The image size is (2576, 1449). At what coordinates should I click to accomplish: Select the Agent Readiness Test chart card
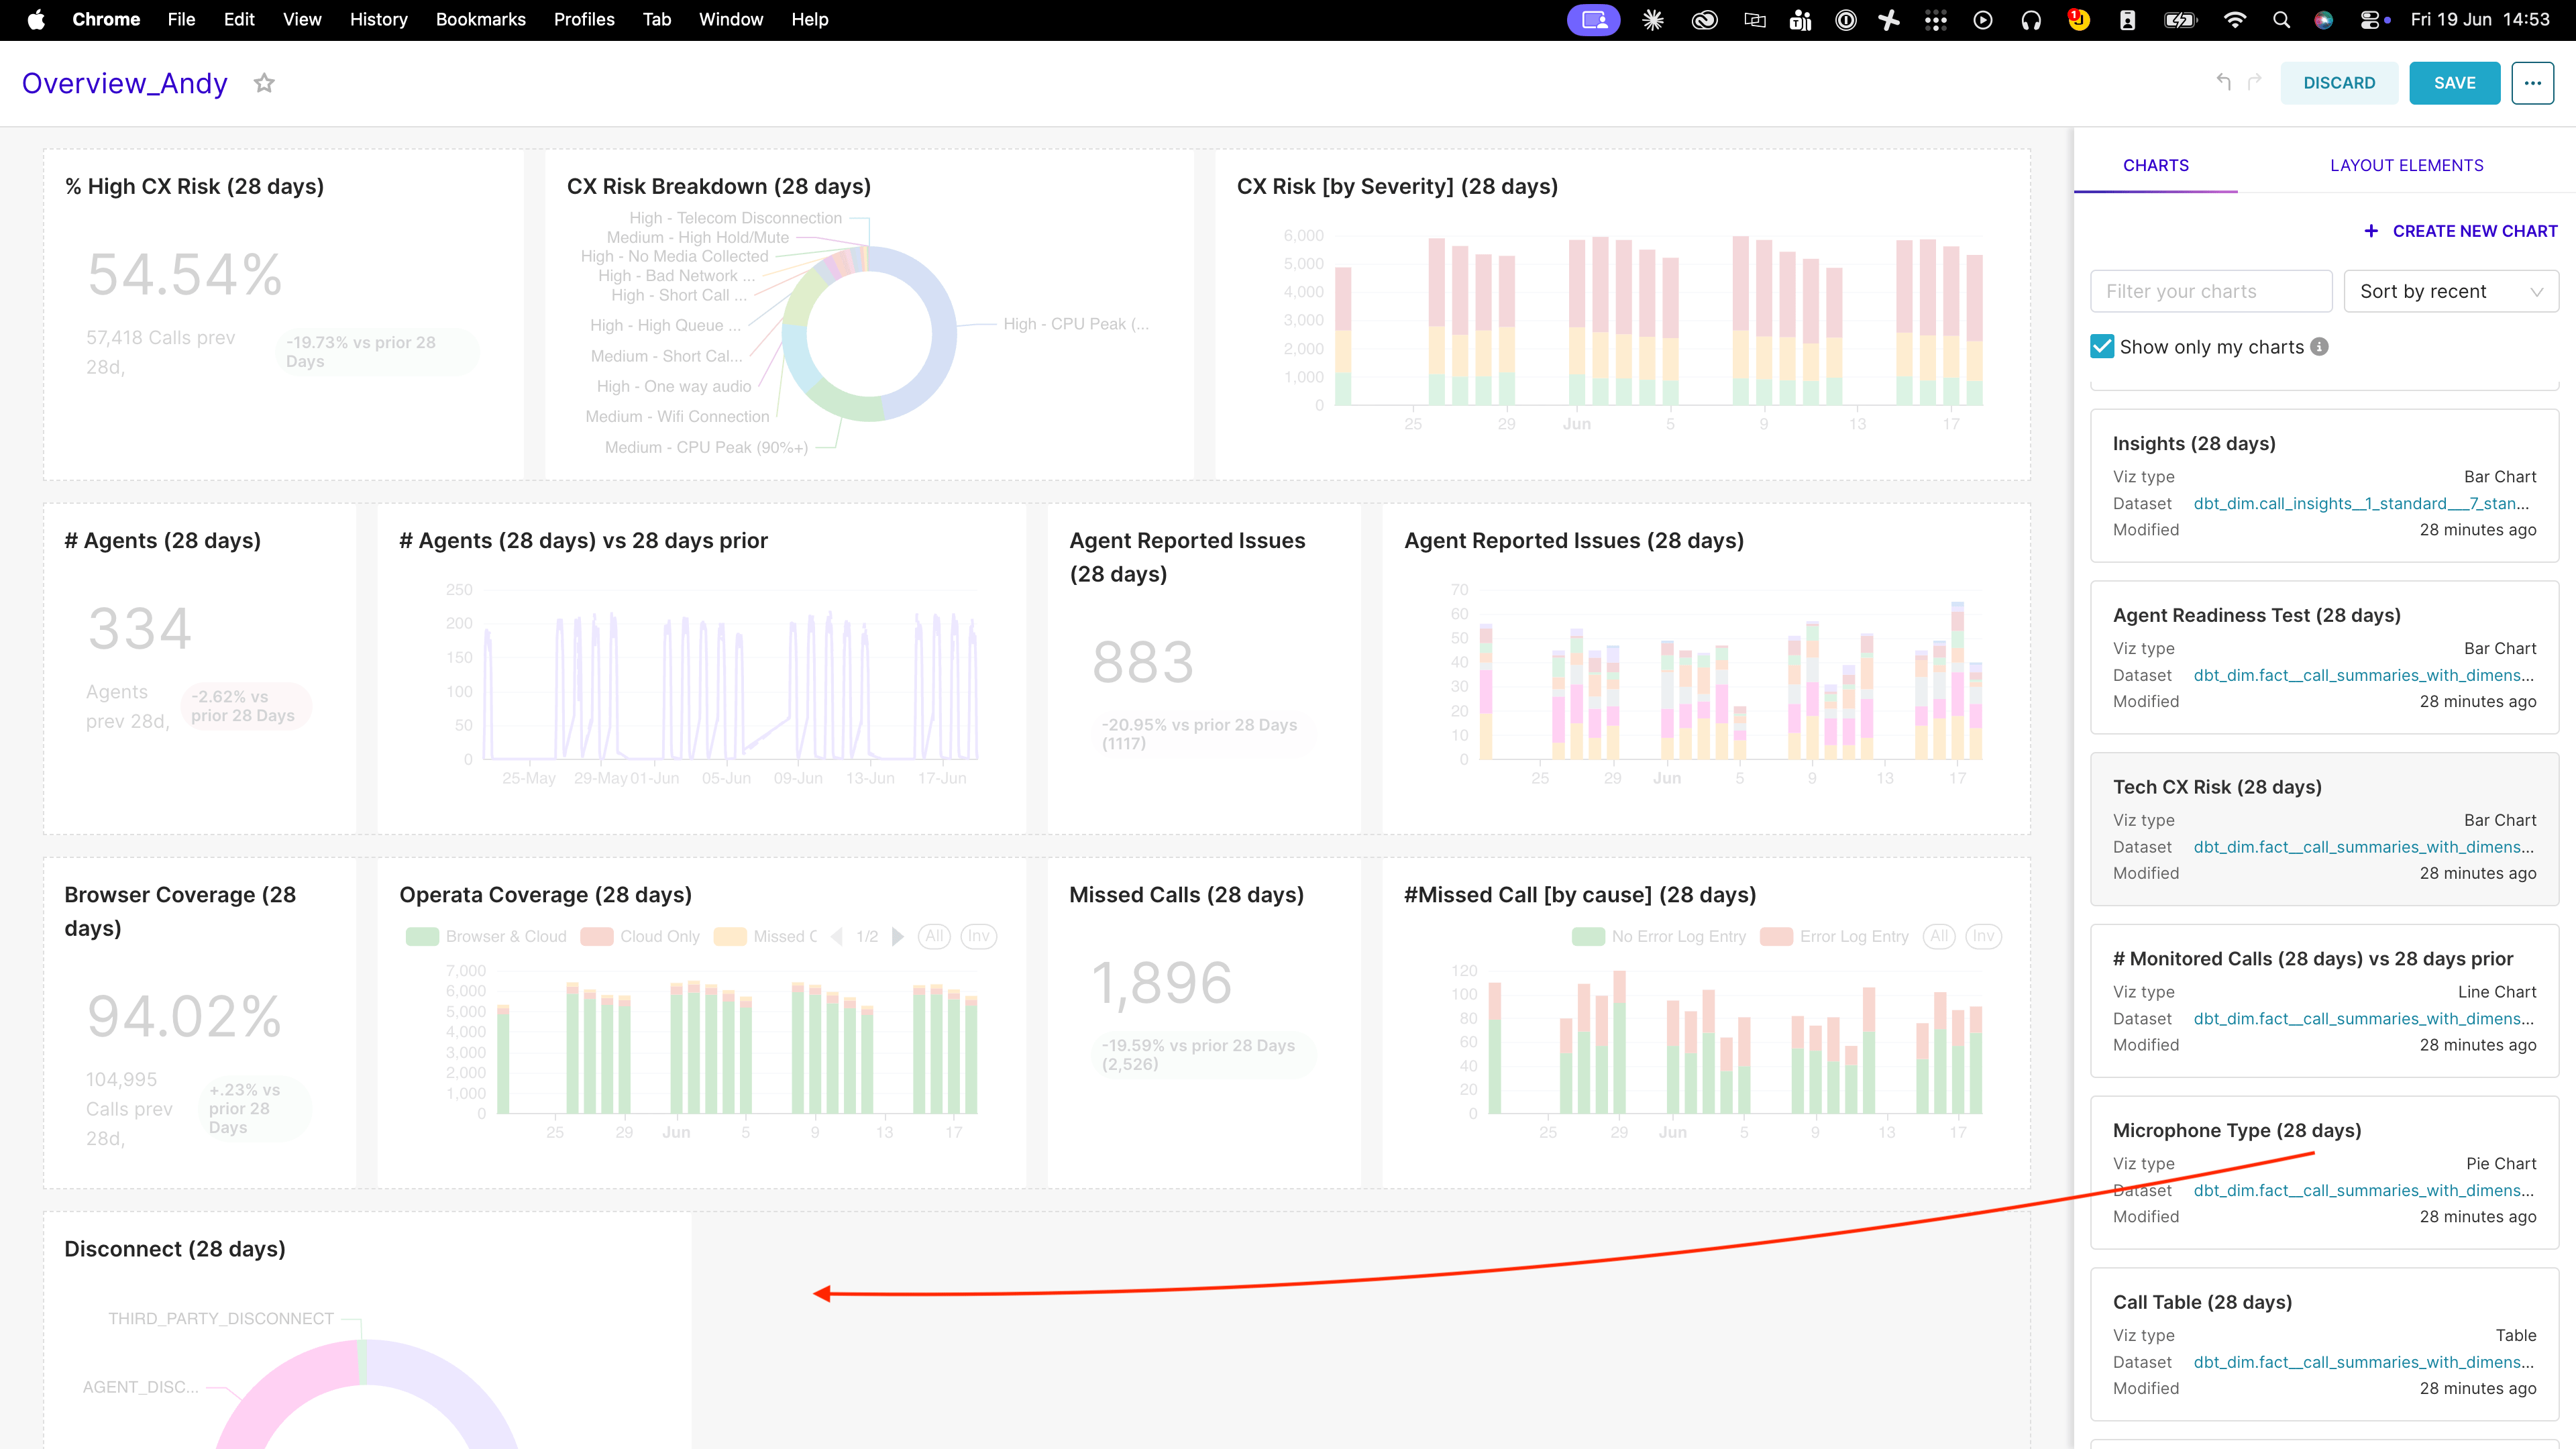[2324, 657]
